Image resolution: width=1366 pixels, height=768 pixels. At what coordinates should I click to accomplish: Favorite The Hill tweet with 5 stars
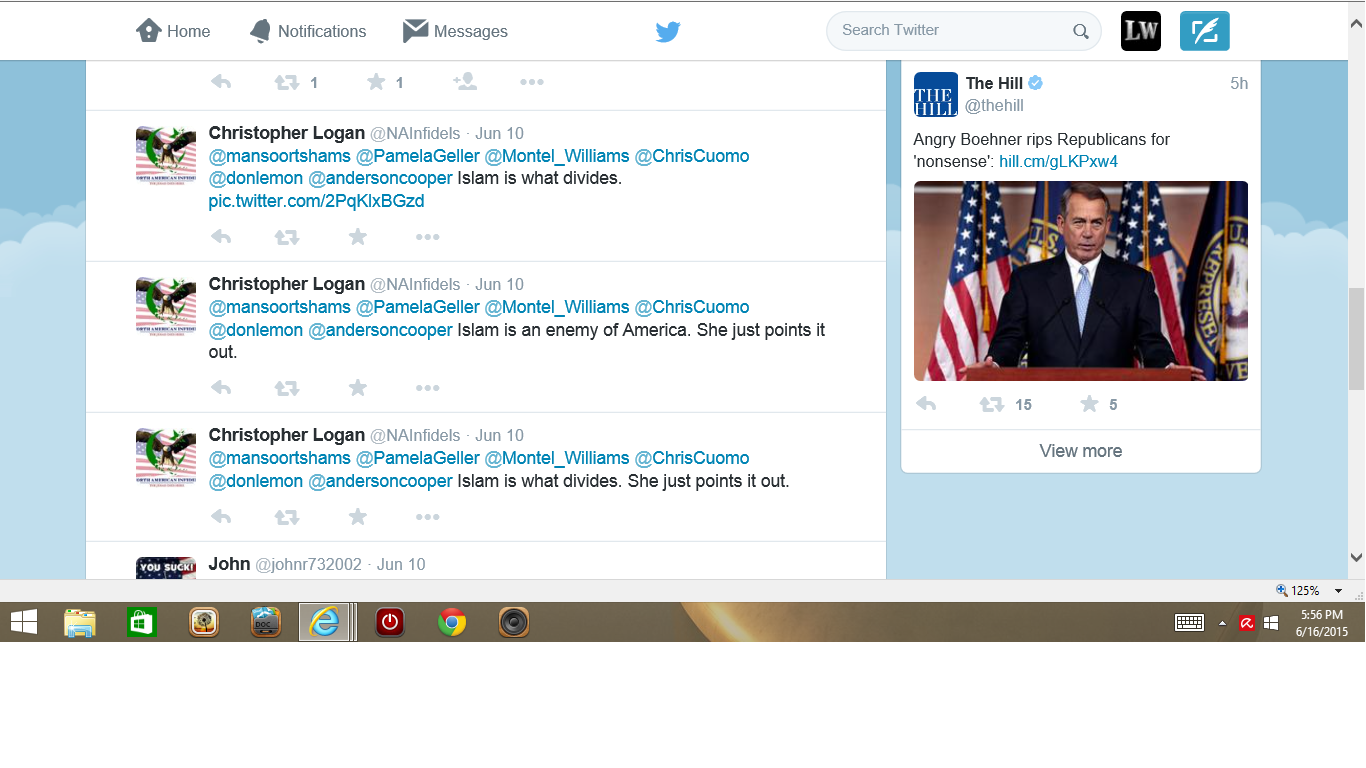(1089, 404)
